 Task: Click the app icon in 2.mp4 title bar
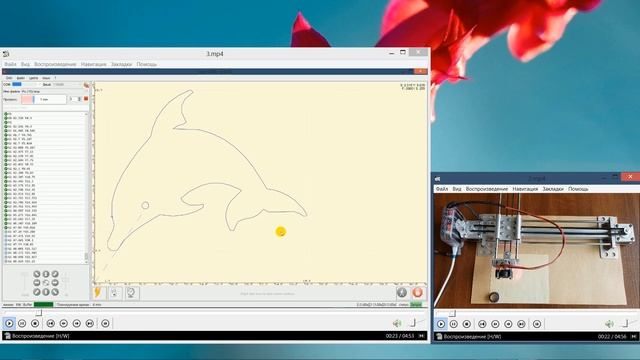(x=438, y=179)
